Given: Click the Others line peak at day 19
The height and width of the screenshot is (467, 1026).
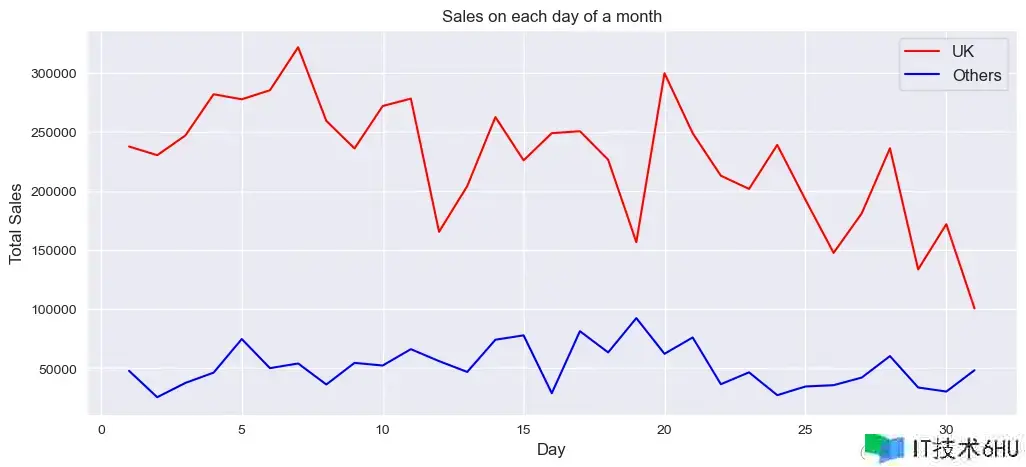Looking at the screenshot, I should coord(636,318).
